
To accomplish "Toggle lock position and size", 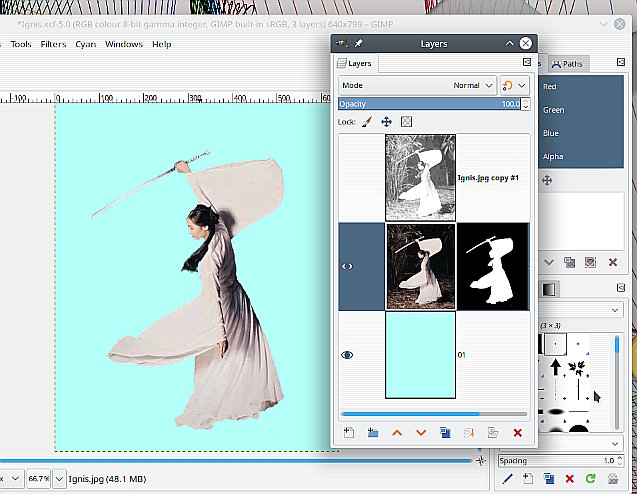I will point(386,122).
